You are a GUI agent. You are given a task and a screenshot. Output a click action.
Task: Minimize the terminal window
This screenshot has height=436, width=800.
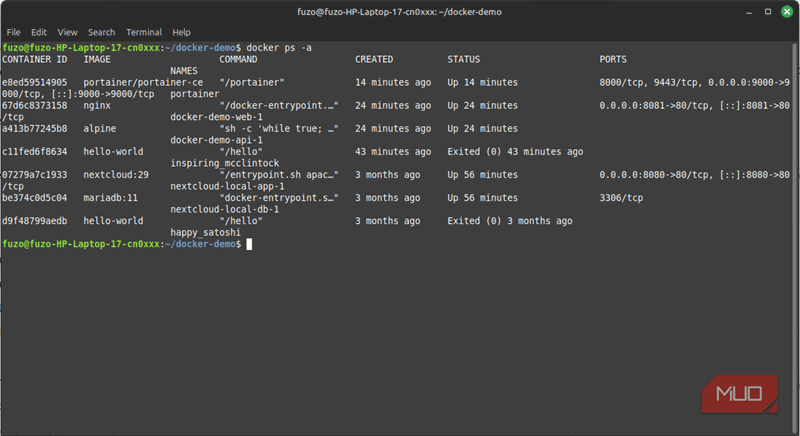click(x=745, y=11)
